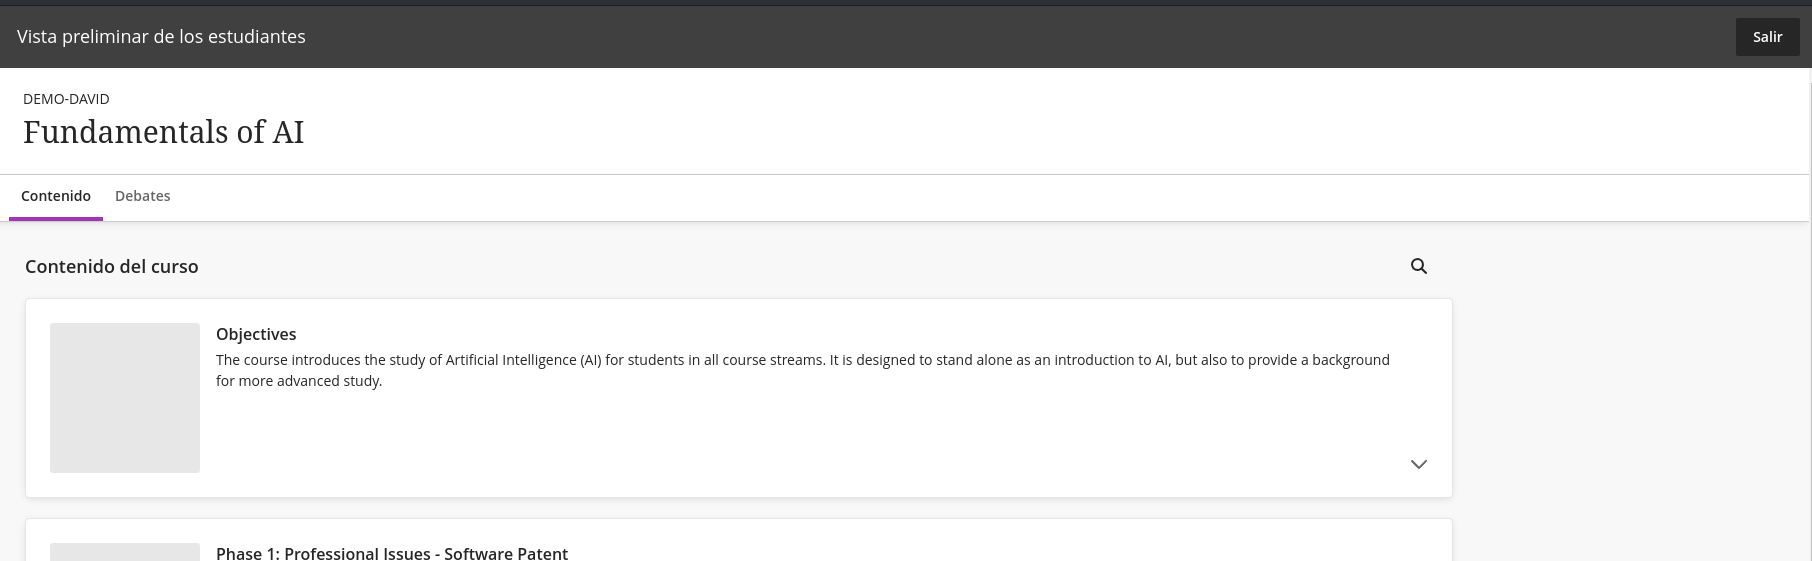Image resolution: width=1812 pixels, height=561 pixels.
Task: Click the Objectives placeholder thumbnail
Action: coord(125,398)
